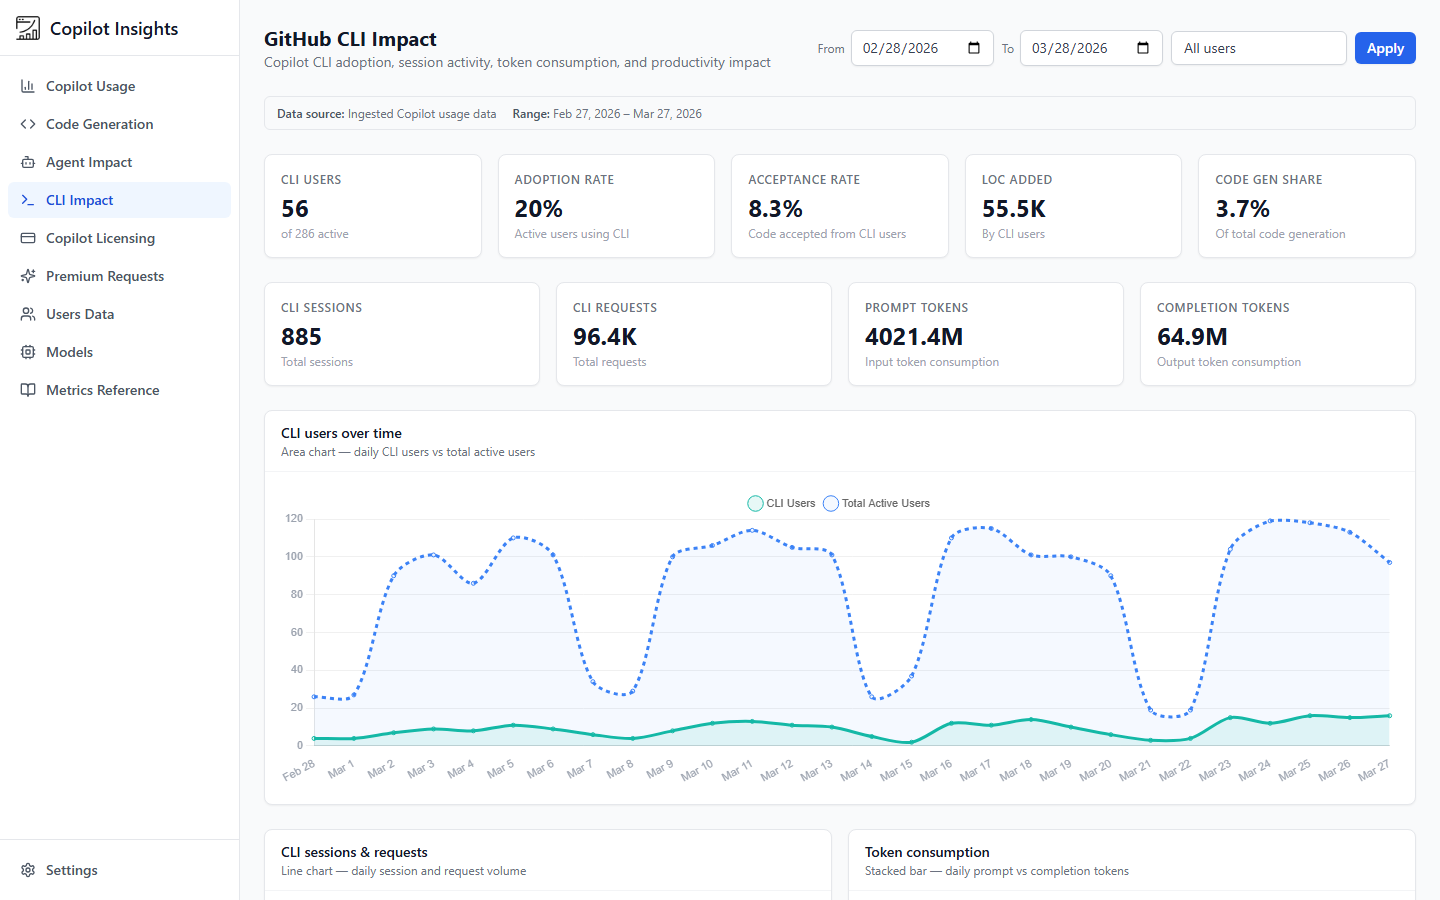
Task: Click the CLI Impact terminal icon
Action: coord(28,200)
